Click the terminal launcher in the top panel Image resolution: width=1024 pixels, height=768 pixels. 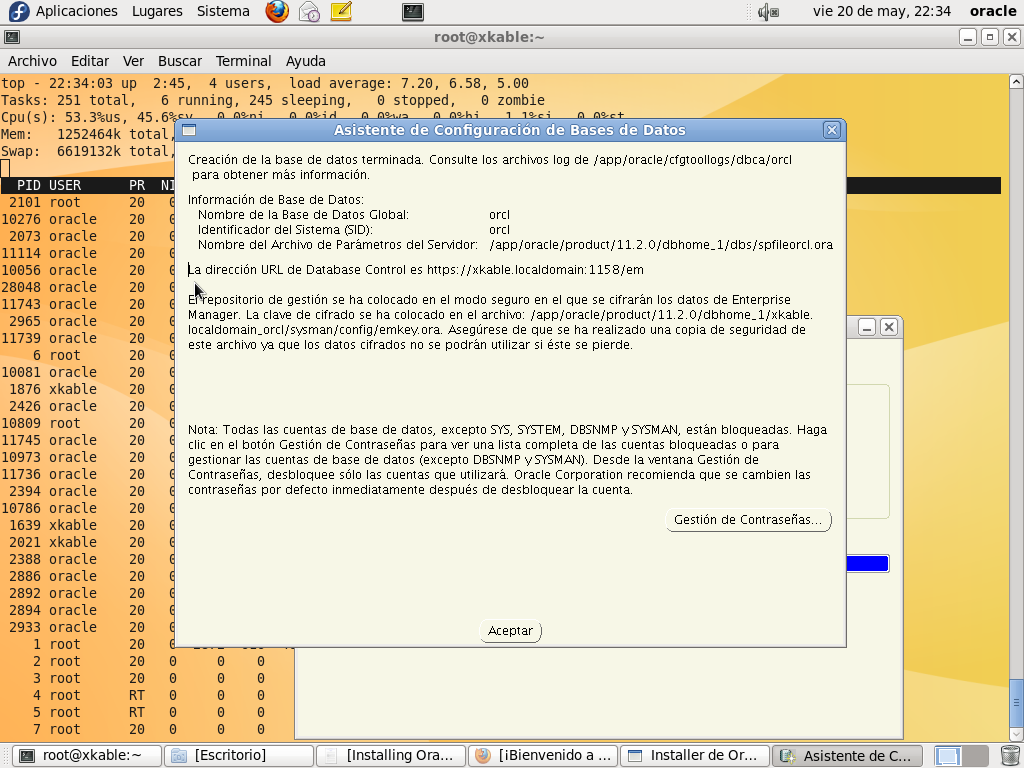click(x=413, y=11)
